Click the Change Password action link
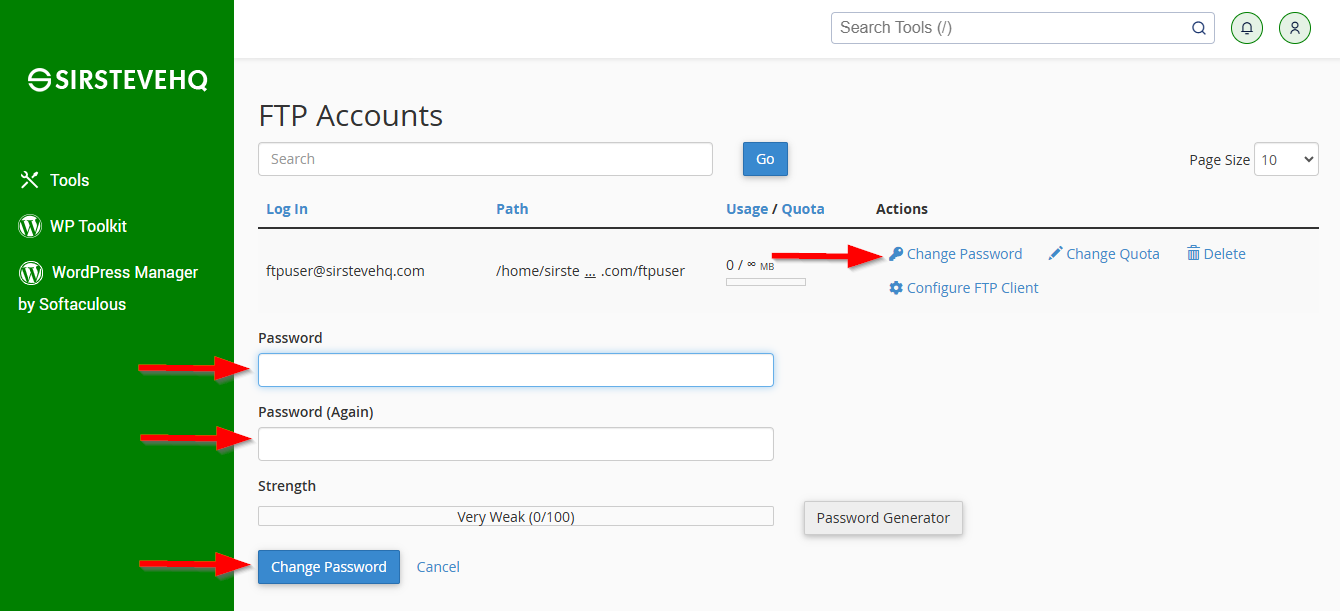 tap(964, 254)
